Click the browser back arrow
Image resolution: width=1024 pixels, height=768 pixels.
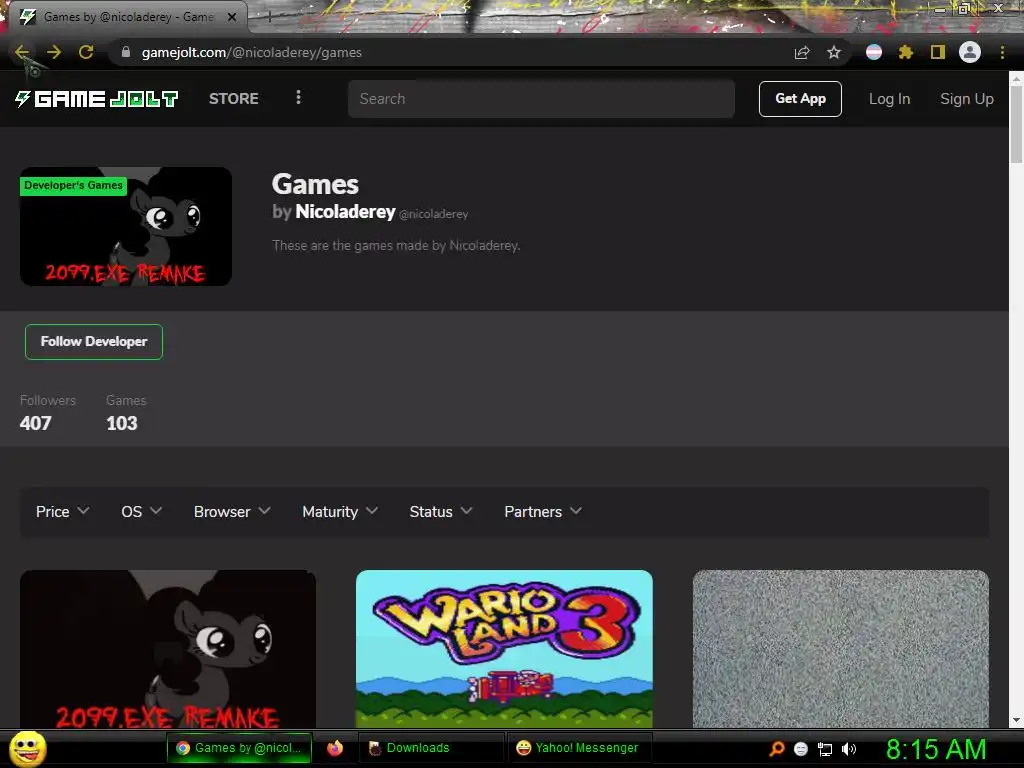pos(22,52)
